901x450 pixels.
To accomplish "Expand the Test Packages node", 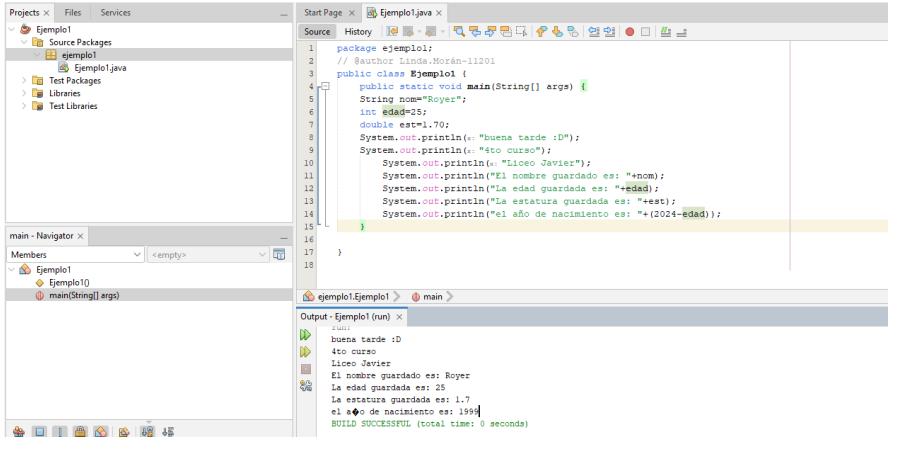I will (x=24, y=80).
